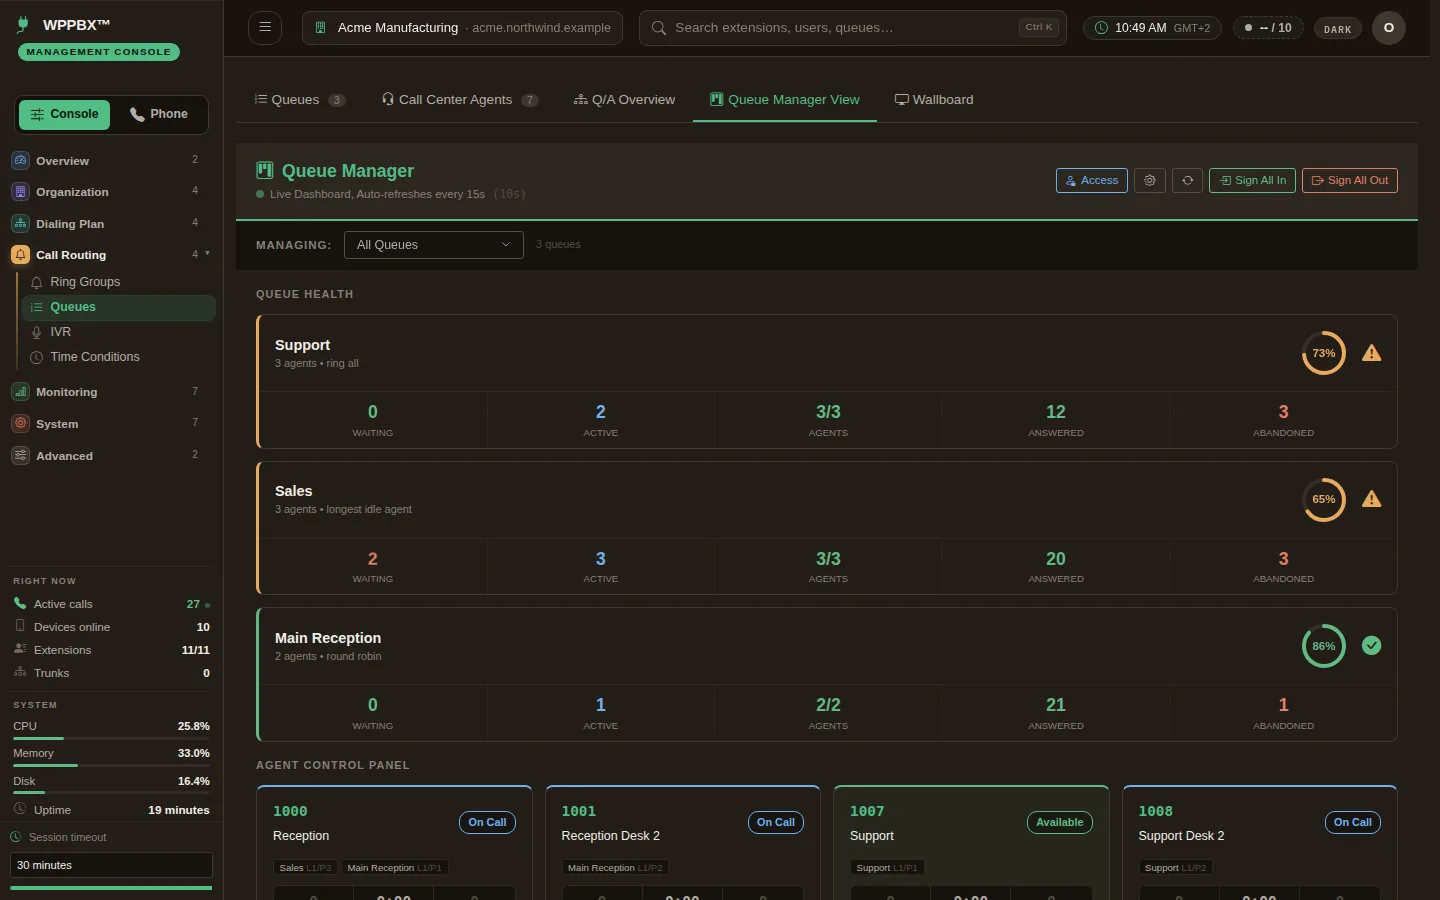The image size is (1440, 900).
Task: Click the Queue Manager heading icon
Action: pyautogui.click(x=265, y=170)
